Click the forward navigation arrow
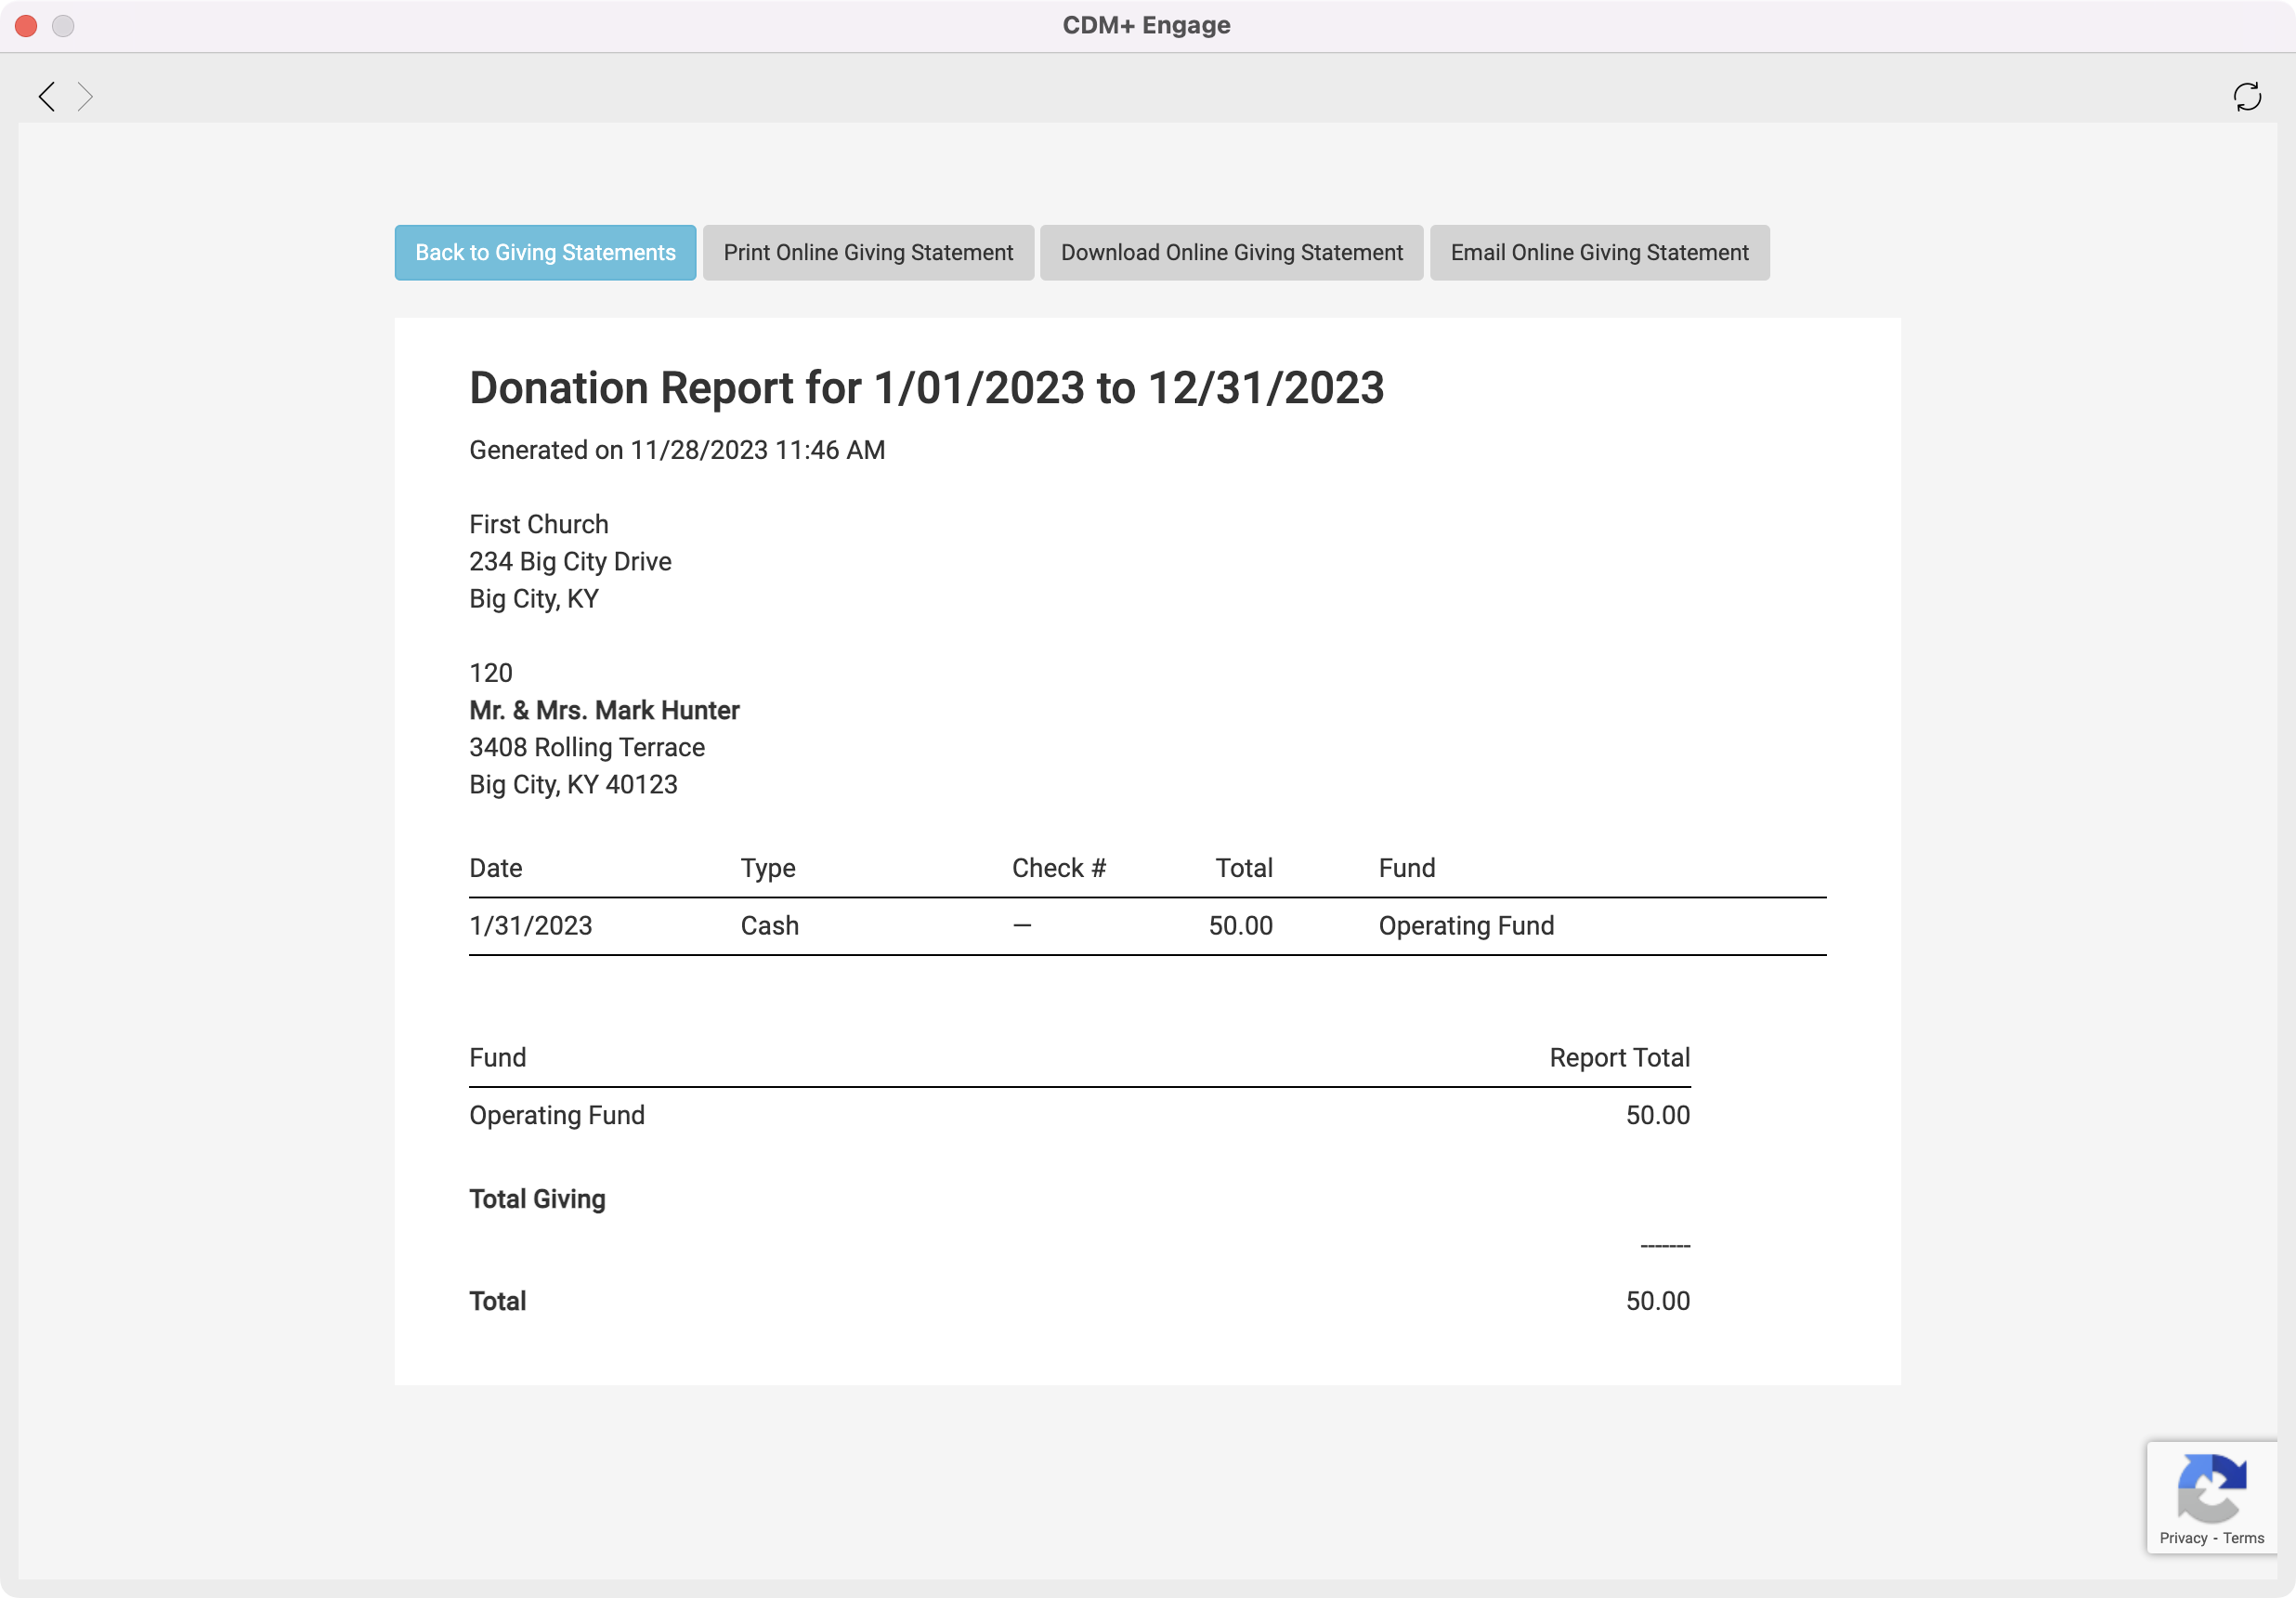2296x1598 pixels. (86, 96)
